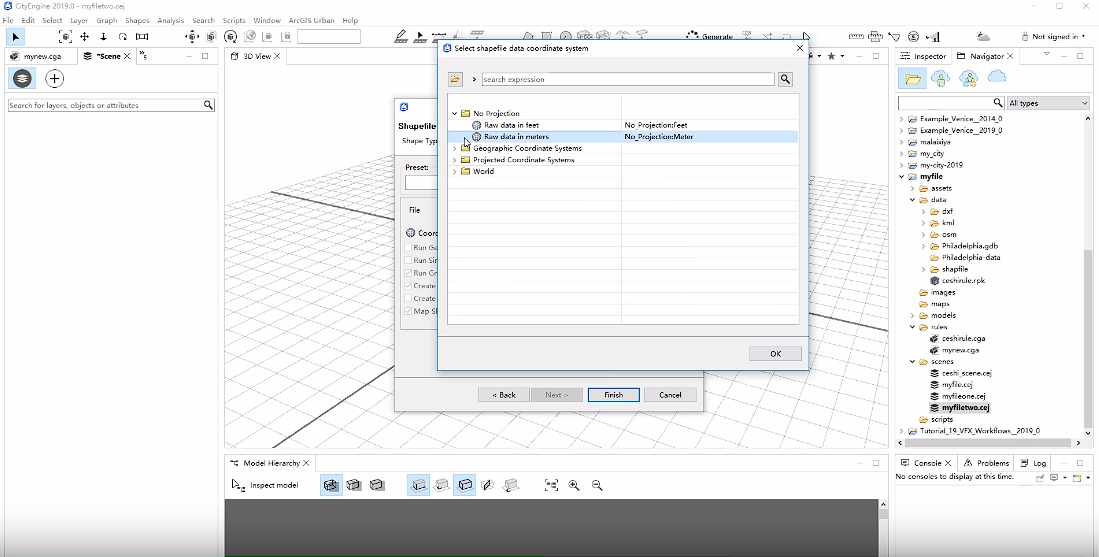Select the local workspace folder icon in Navigator
This screenshot has height=557, width=1099.
click(912, 78)
